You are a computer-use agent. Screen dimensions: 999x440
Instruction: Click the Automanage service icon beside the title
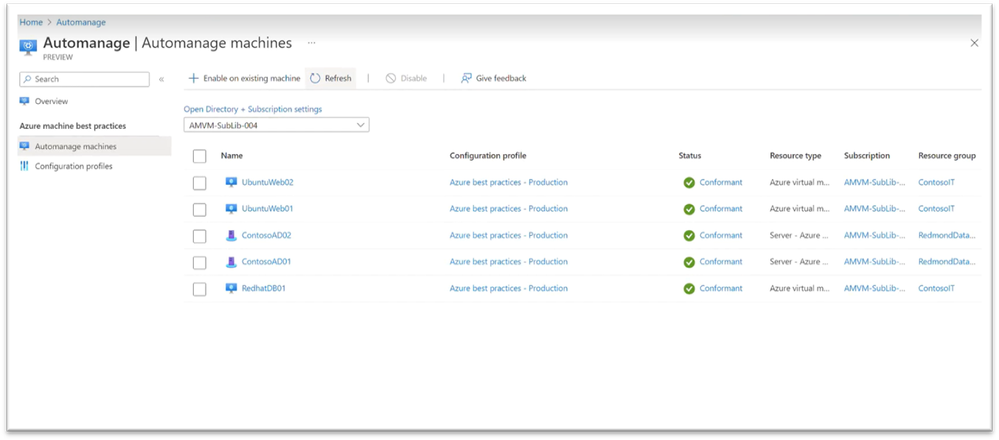coord(29,46)
